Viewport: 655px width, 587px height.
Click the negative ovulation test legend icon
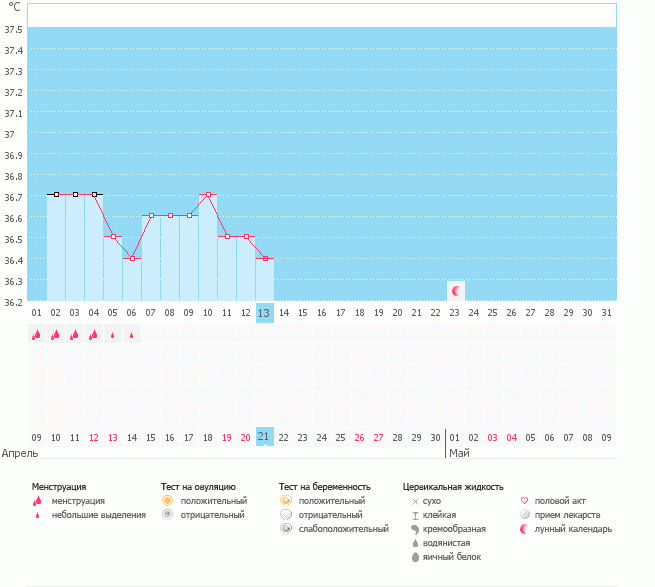168,514
